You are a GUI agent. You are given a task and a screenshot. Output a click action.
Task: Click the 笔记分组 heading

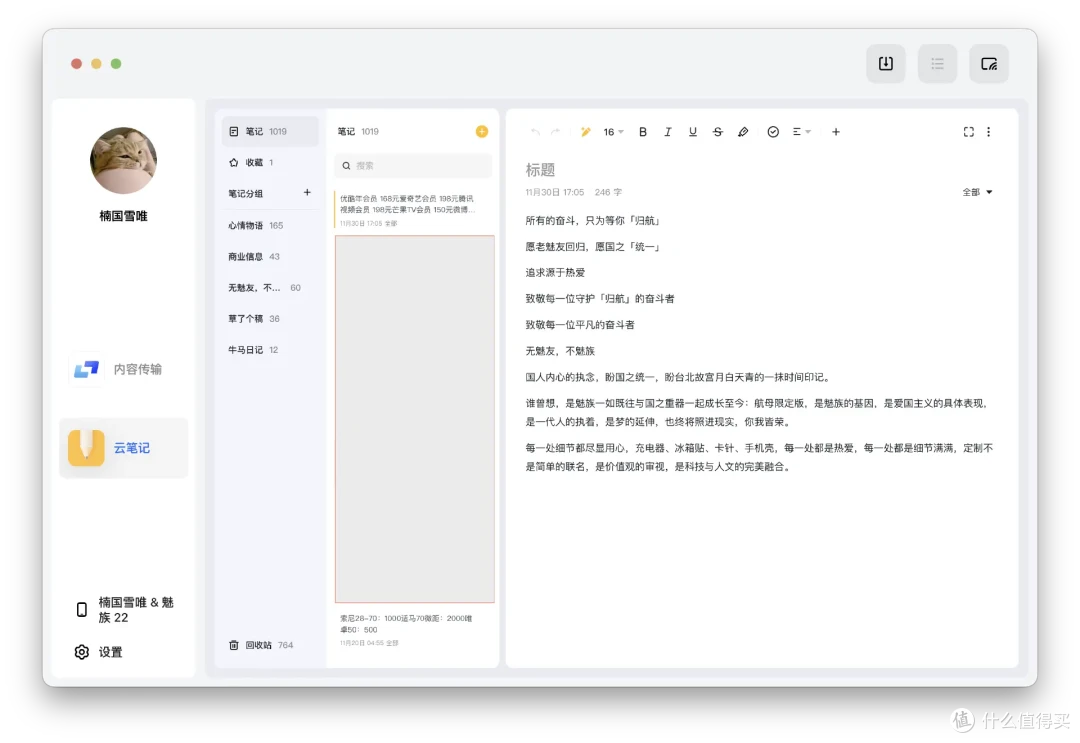[x=246, y=193]
